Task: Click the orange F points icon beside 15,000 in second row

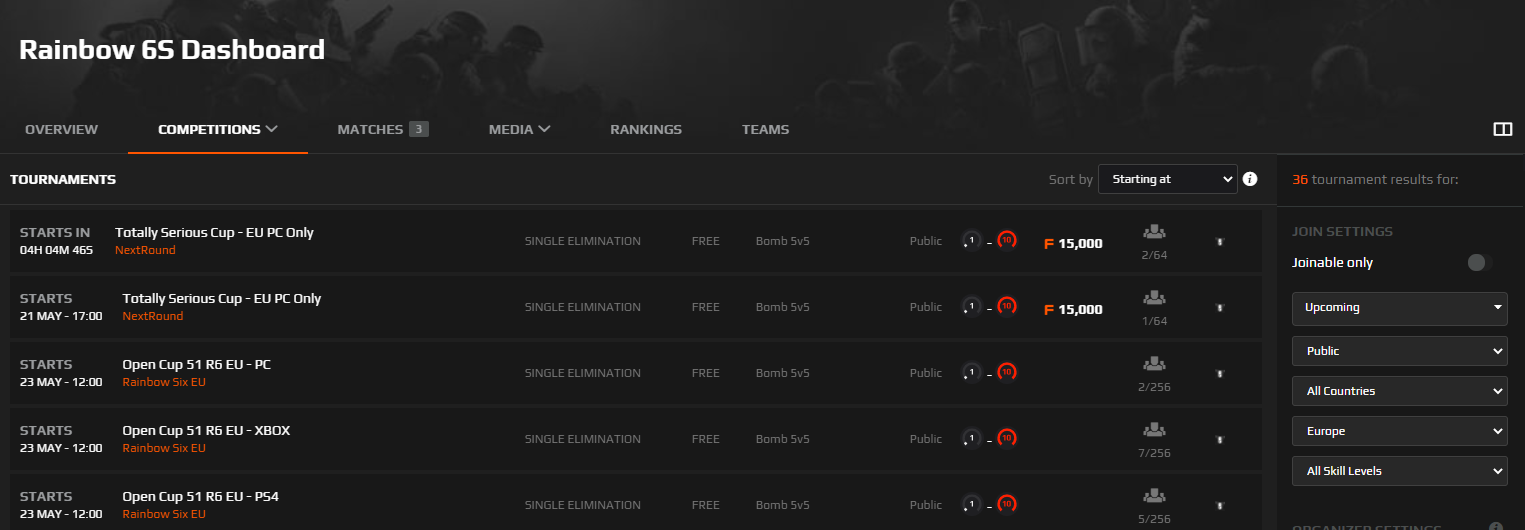Action: click(1049, 310)
